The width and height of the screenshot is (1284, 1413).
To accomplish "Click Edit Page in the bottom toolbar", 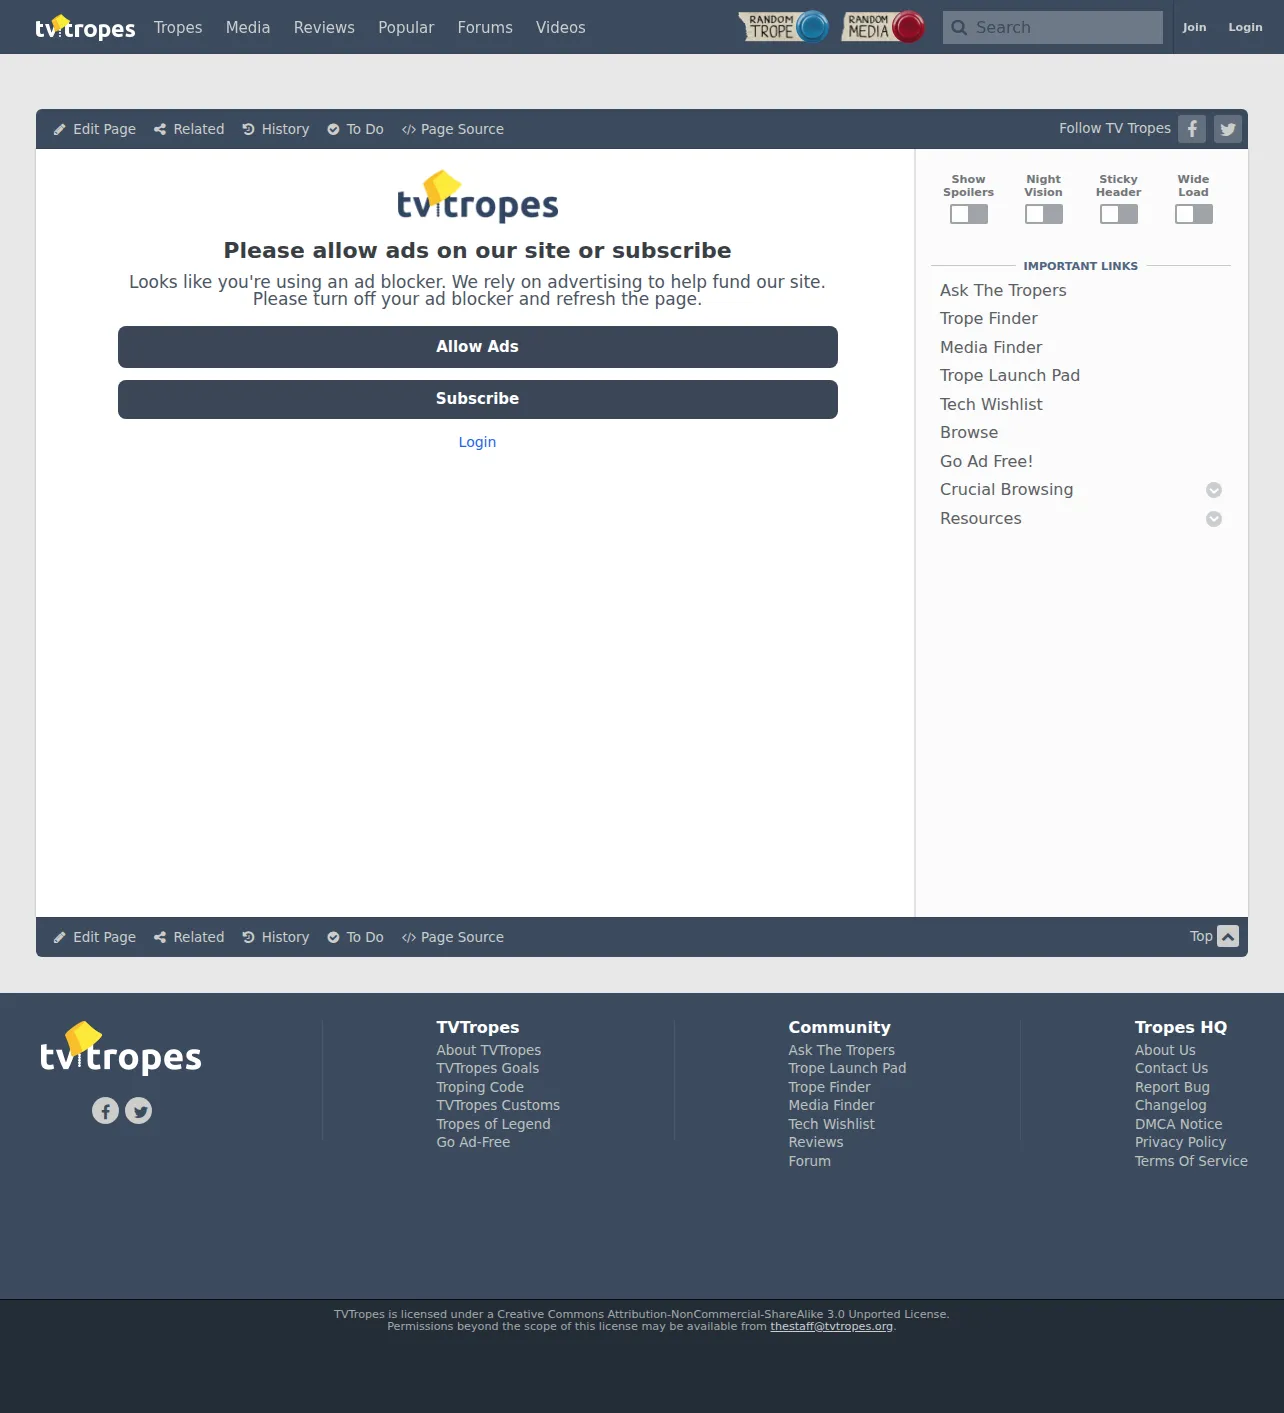I will (x=95, y=937).
